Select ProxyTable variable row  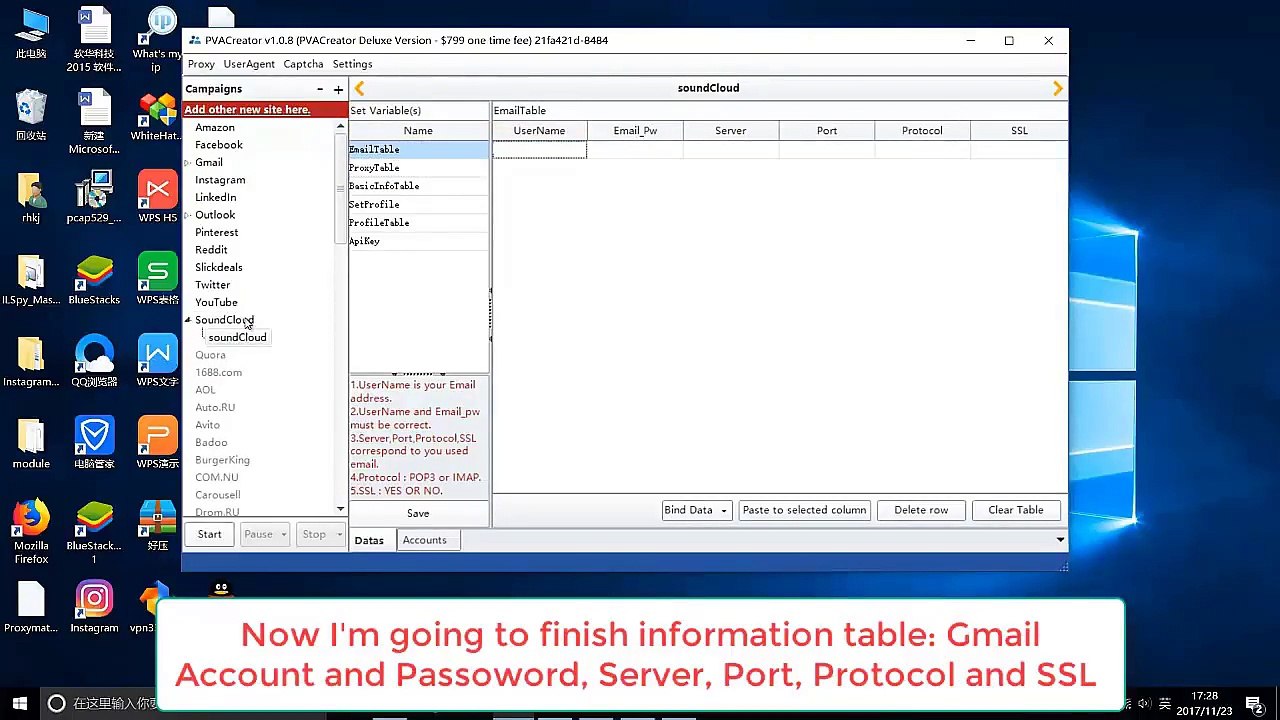pyautogui.click(x=418, y=168)
